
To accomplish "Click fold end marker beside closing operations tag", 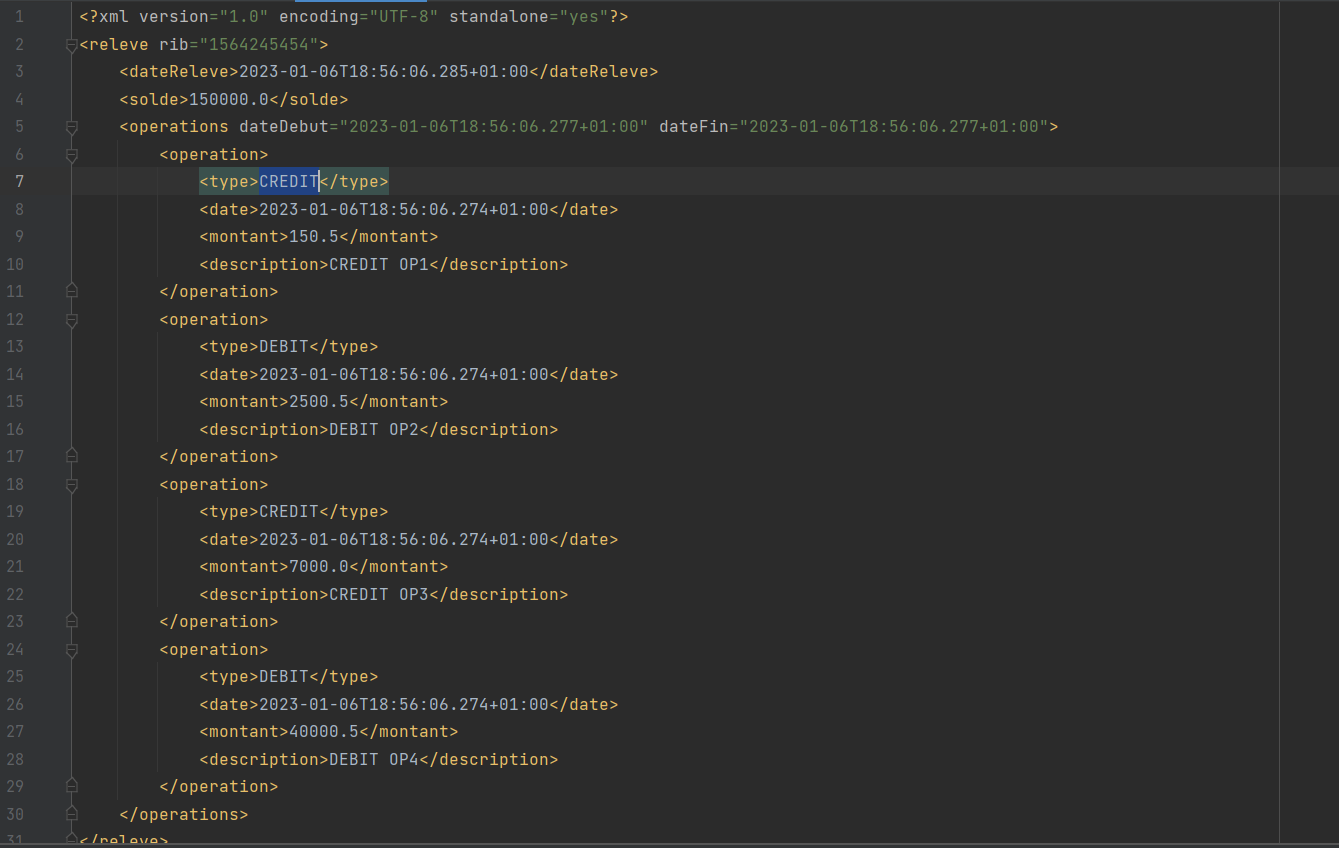I will (71, 813).
